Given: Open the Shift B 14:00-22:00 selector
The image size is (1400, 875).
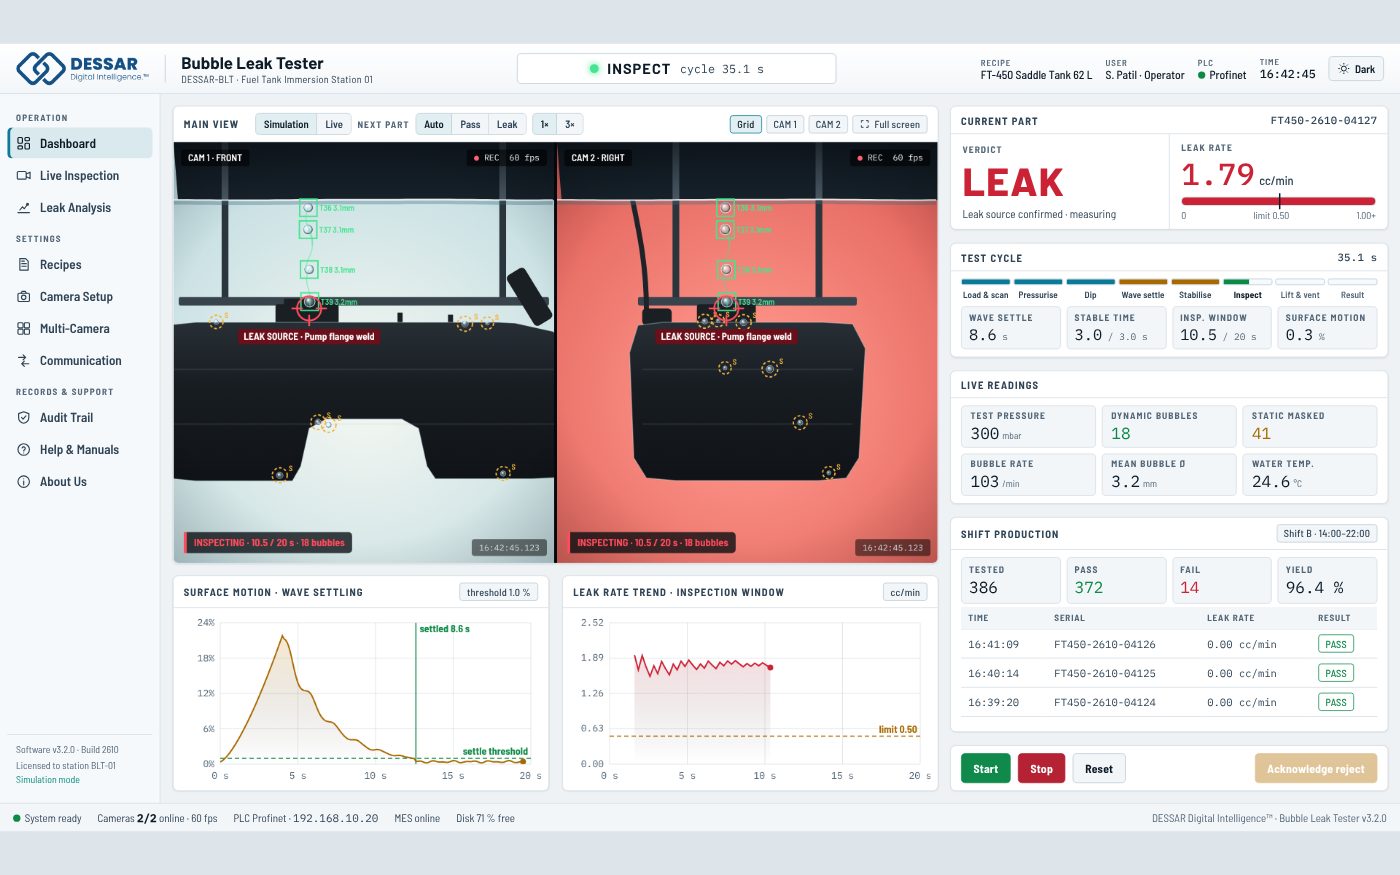Looking at the screenshot, I should [x=1327, y=533].
